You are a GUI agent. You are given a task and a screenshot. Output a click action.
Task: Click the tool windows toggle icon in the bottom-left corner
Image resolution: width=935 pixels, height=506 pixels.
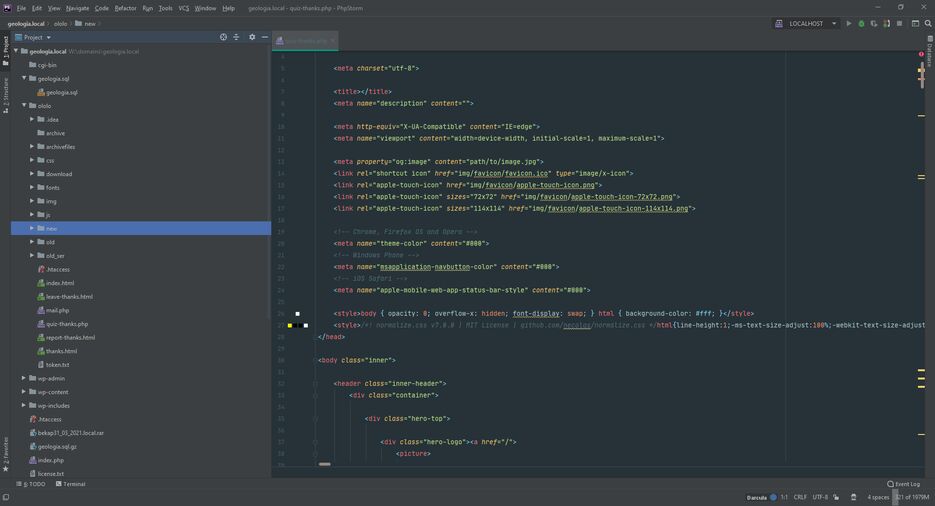6,497
